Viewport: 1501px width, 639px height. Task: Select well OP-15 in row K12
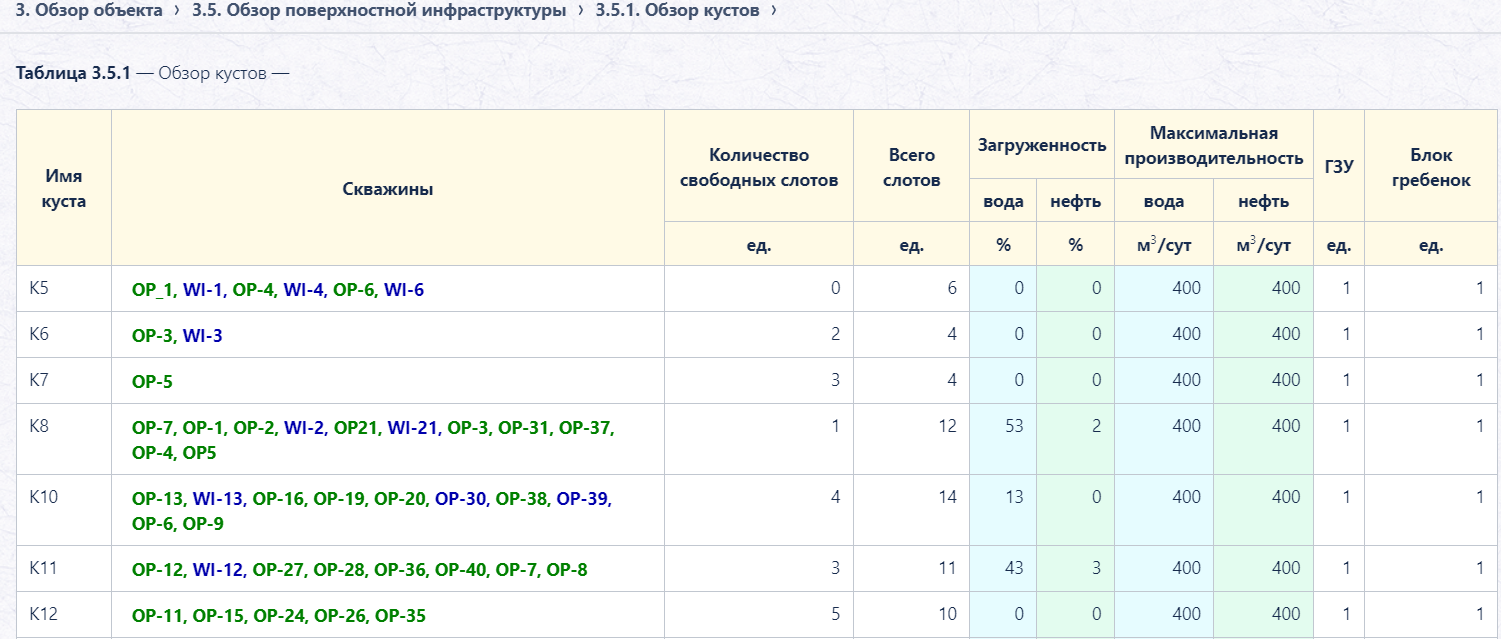coord(218,616)
